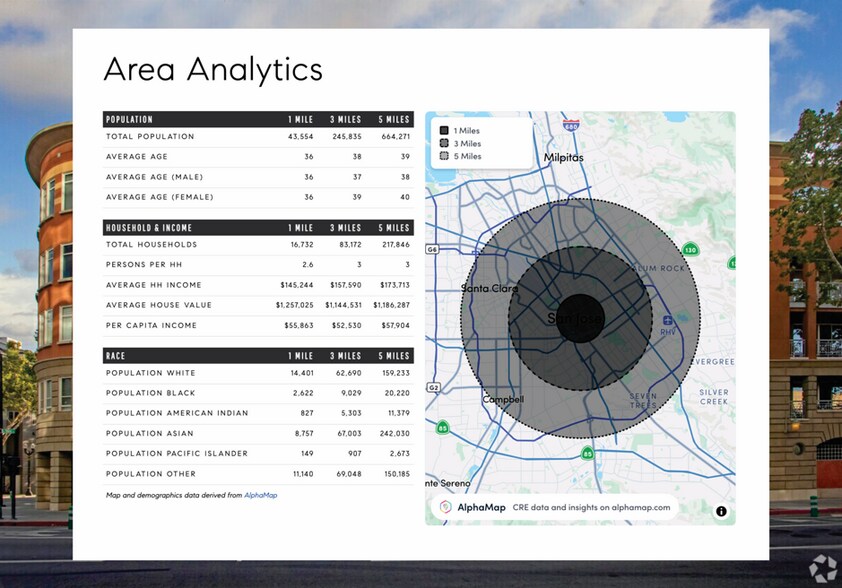The height and width of the screenshot is (588, 842).
Task: Open the AlphaMap link in the footnote
Action: 260,495
